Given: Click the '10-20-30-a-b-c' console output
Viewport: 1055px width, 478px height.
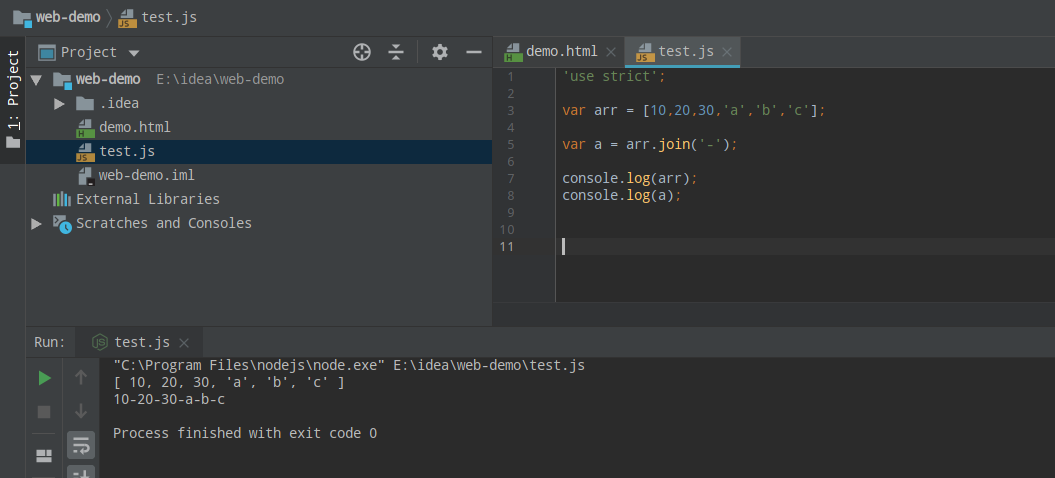Looking at the screenshot, I should pos(169,399).
